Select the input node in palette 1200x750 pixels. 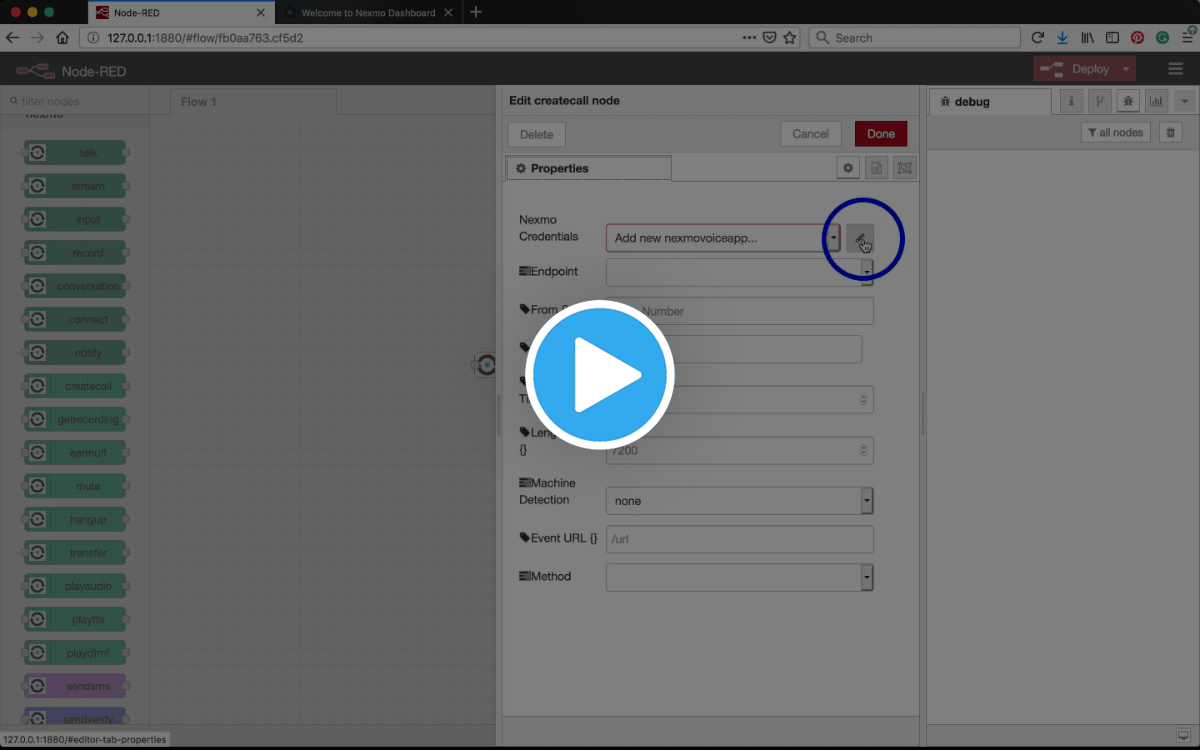tap(76, 220)
